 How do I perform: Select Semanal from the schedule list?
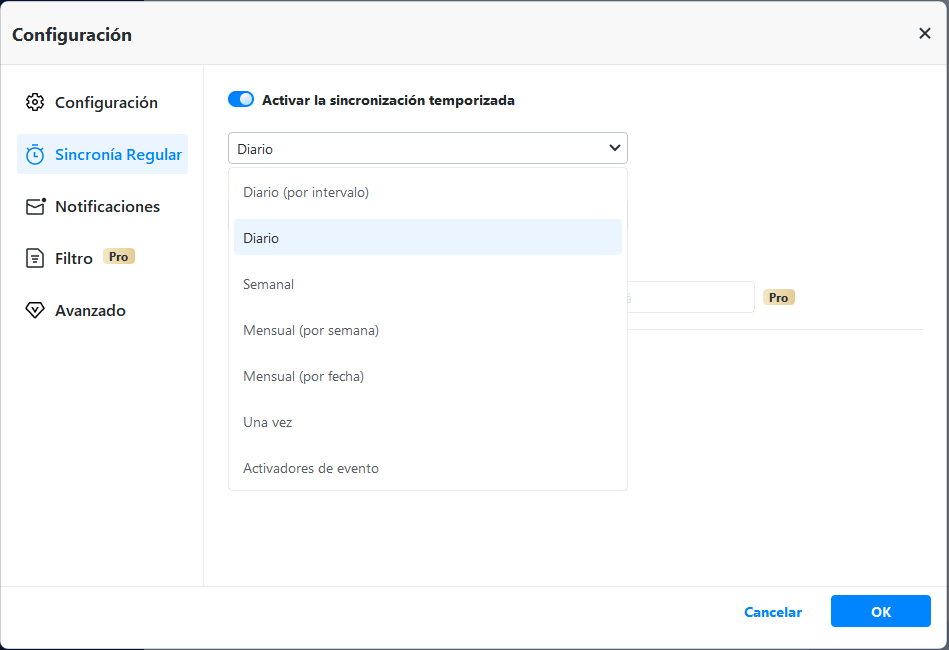tap(269, 284)
